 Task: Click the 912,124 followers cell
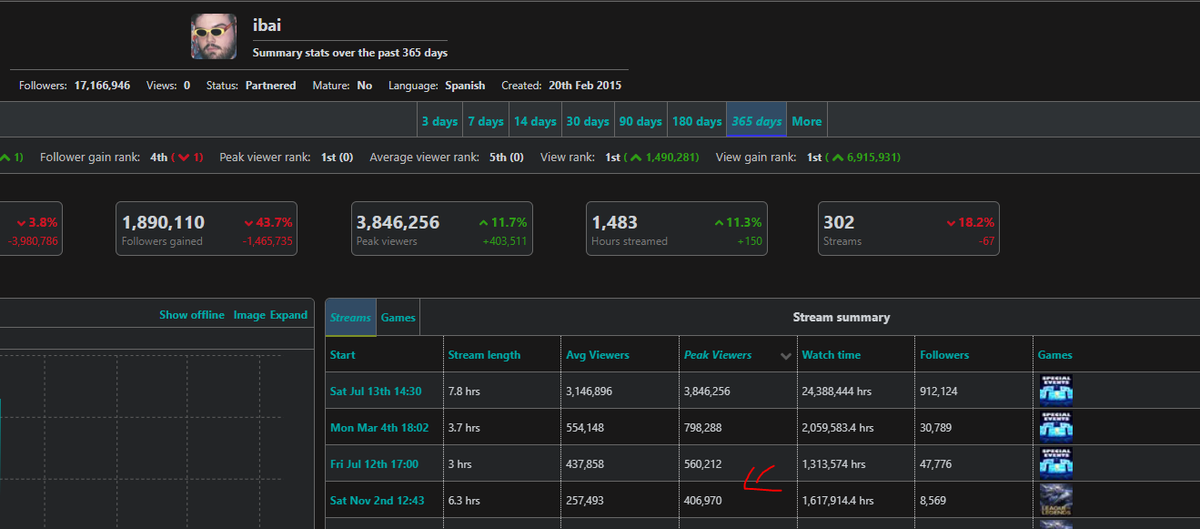(x=938, y=391)
